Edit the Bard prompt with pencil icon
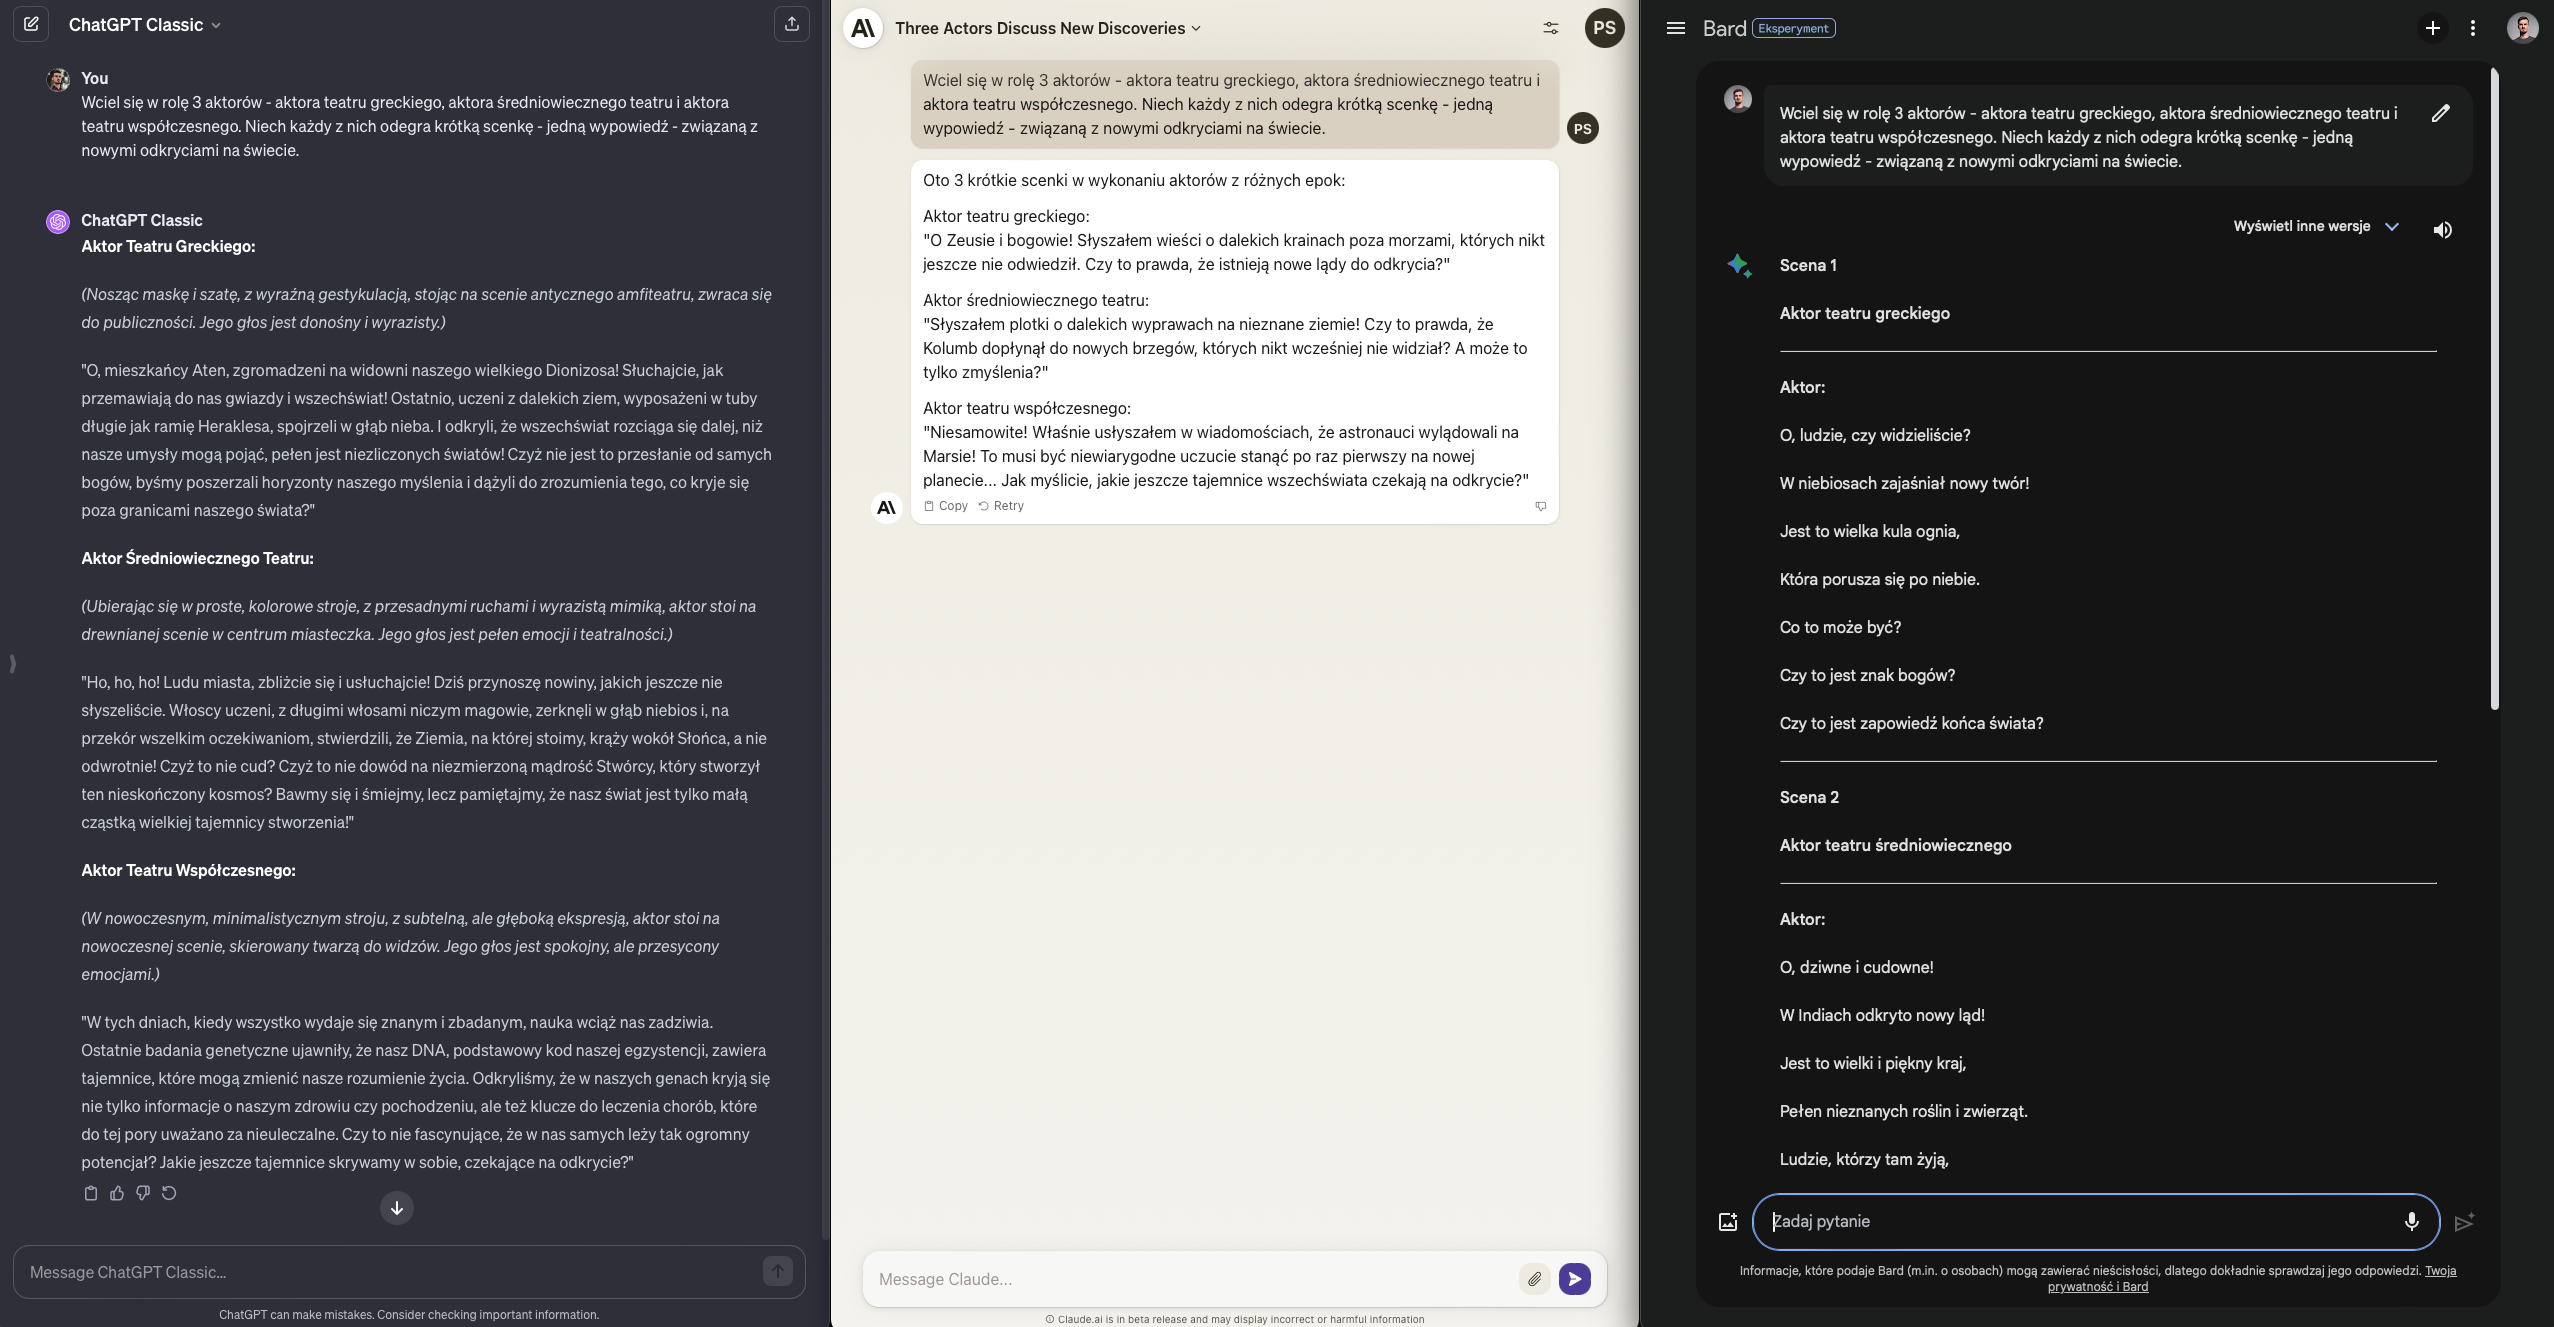 click(2440, 113)
